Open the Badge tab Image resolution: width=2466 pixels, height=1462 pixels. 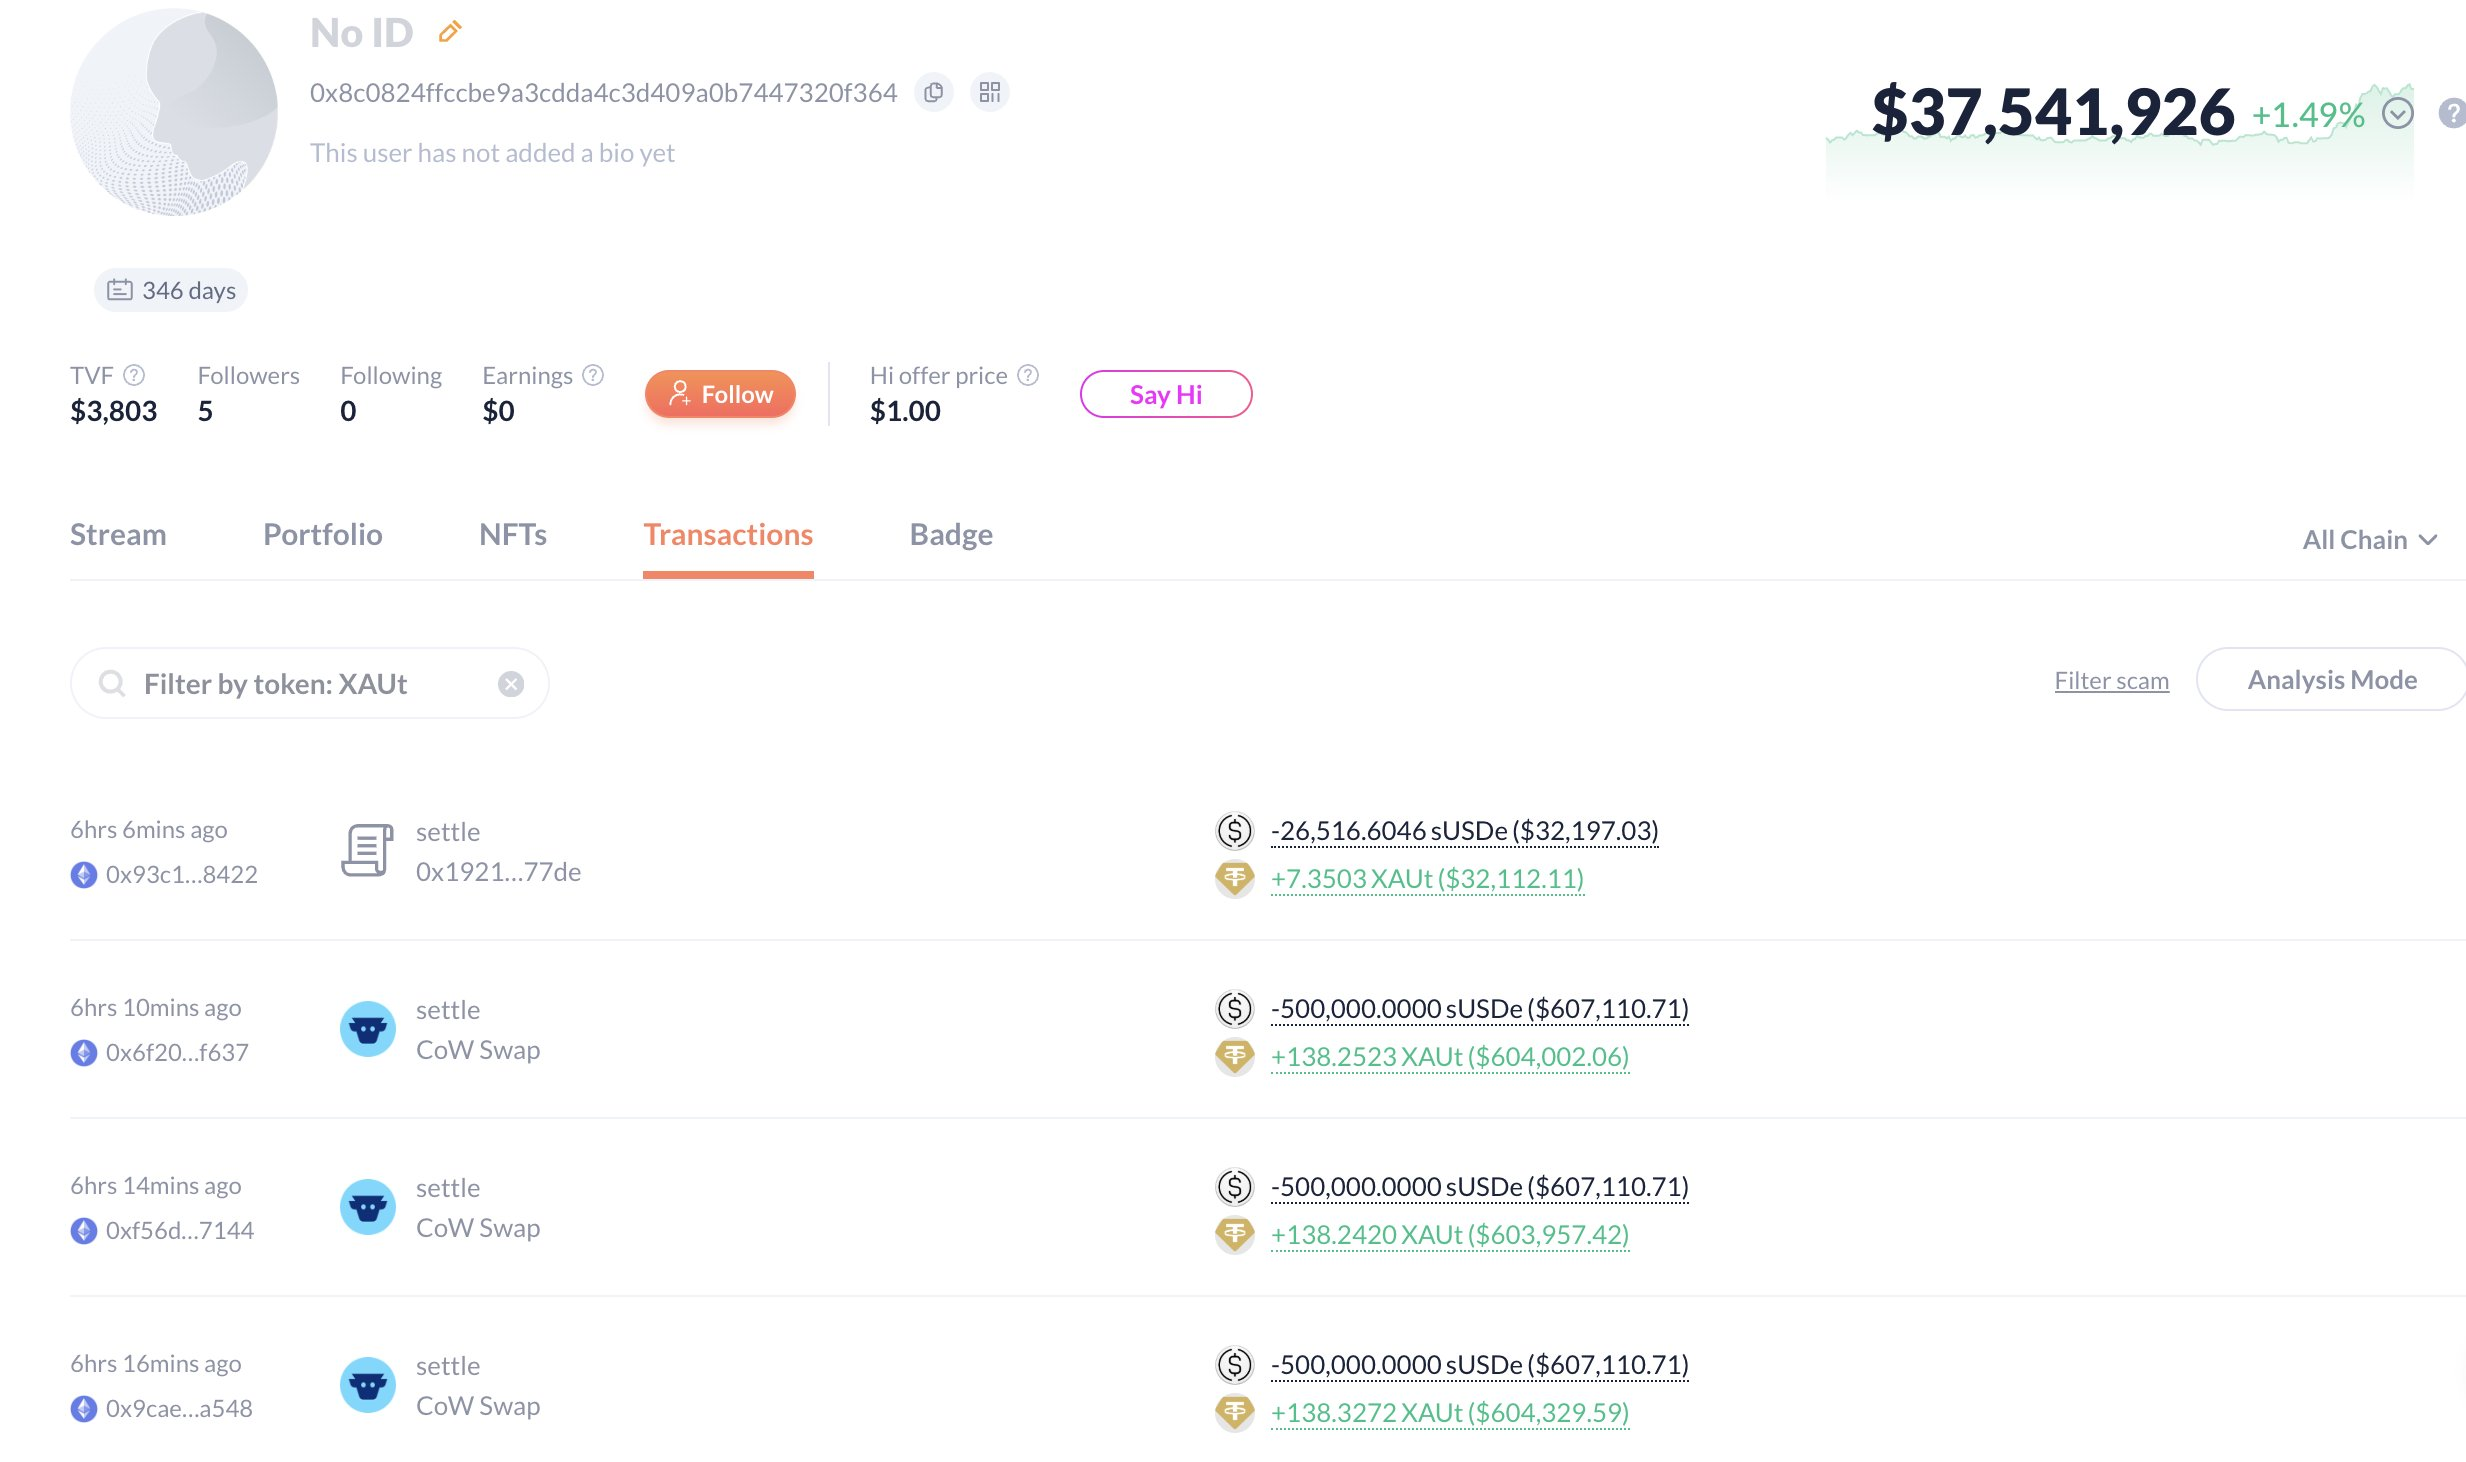tap(950, 535)
